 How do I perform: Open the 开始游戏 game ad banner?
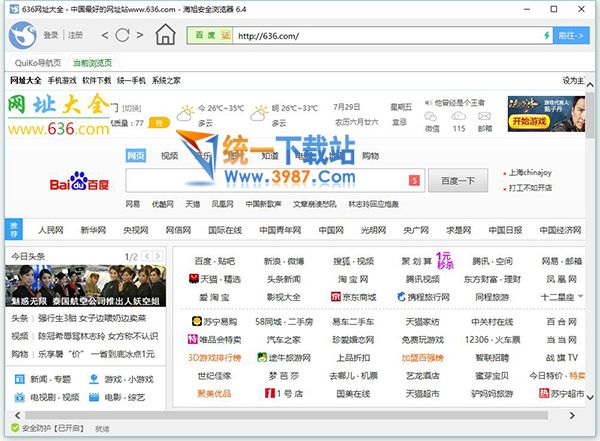coord(546,114)
